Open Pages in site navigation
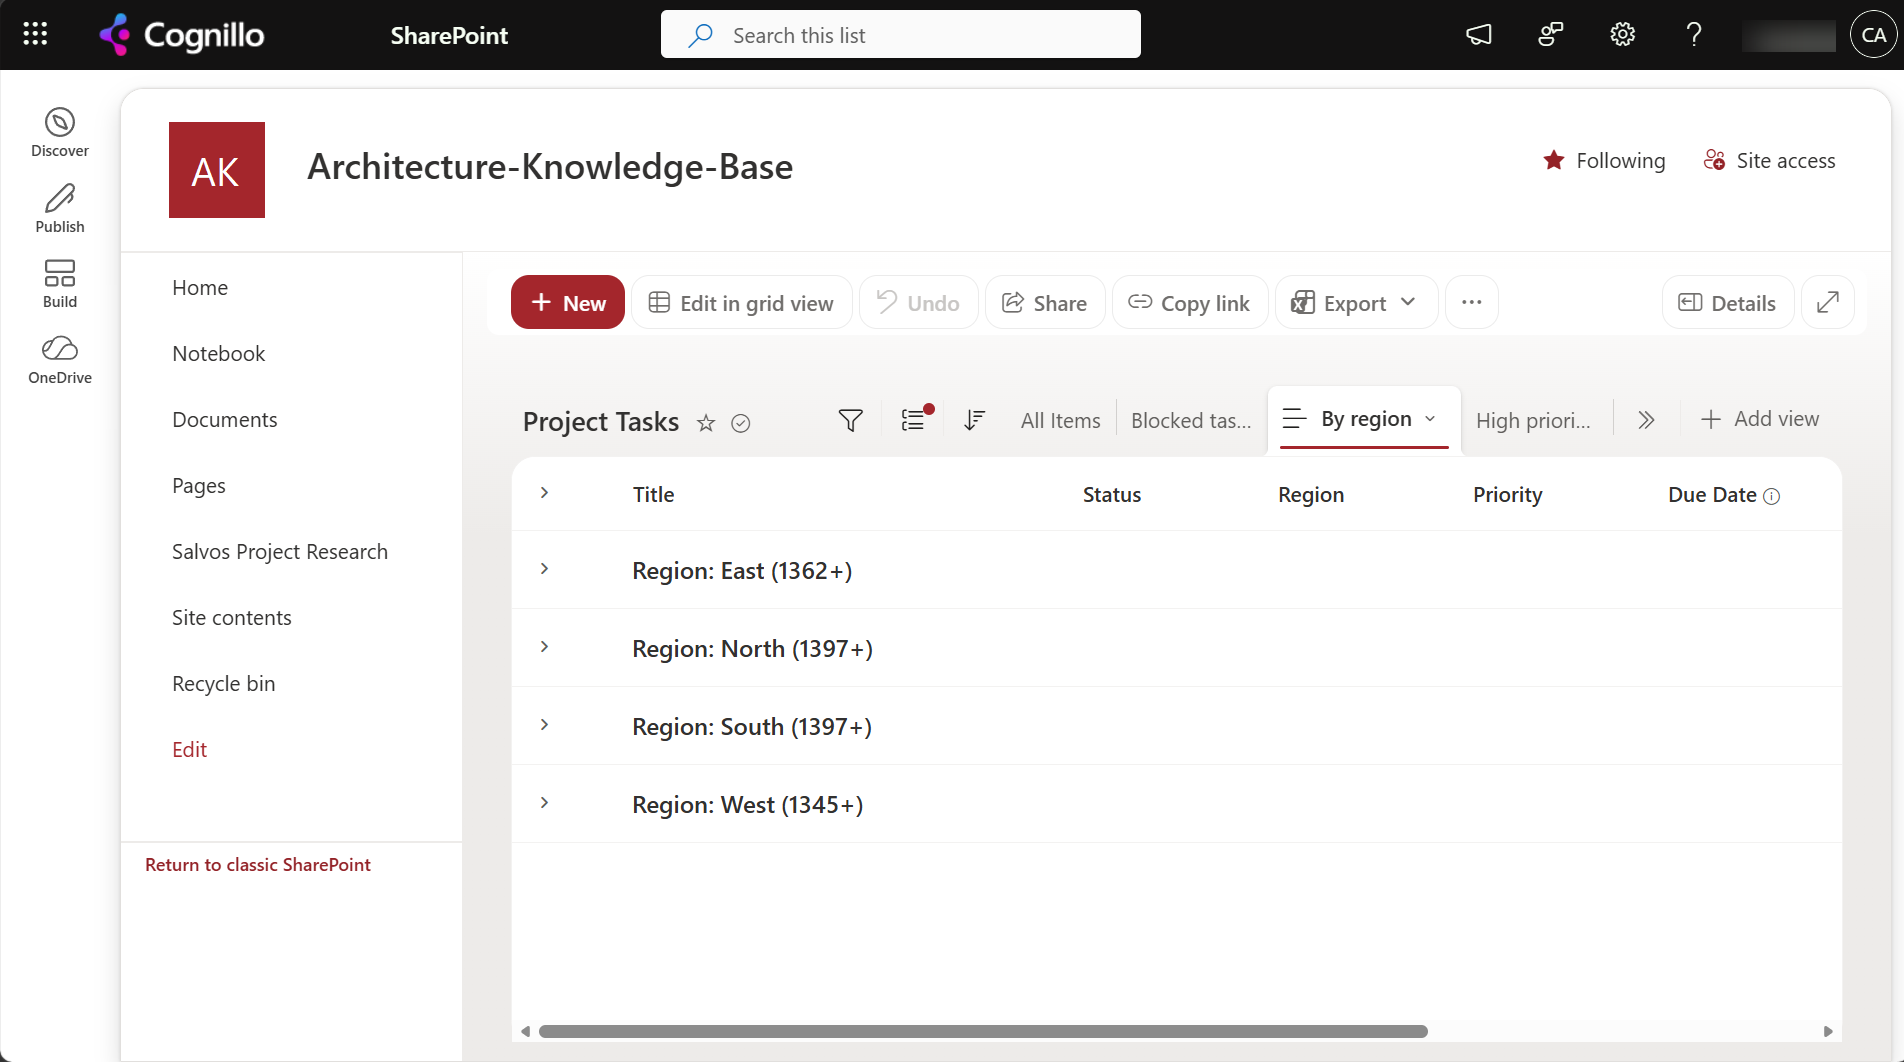 point(199,486)
